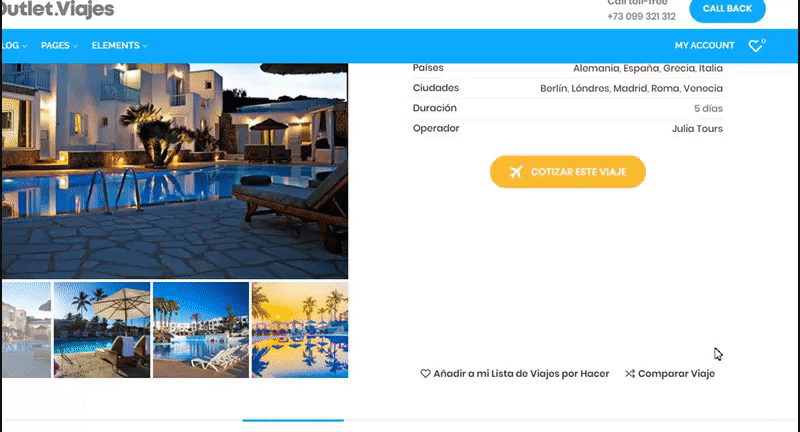
Task: Open the PAGES dropdown menu
Action: pos(59,45)
